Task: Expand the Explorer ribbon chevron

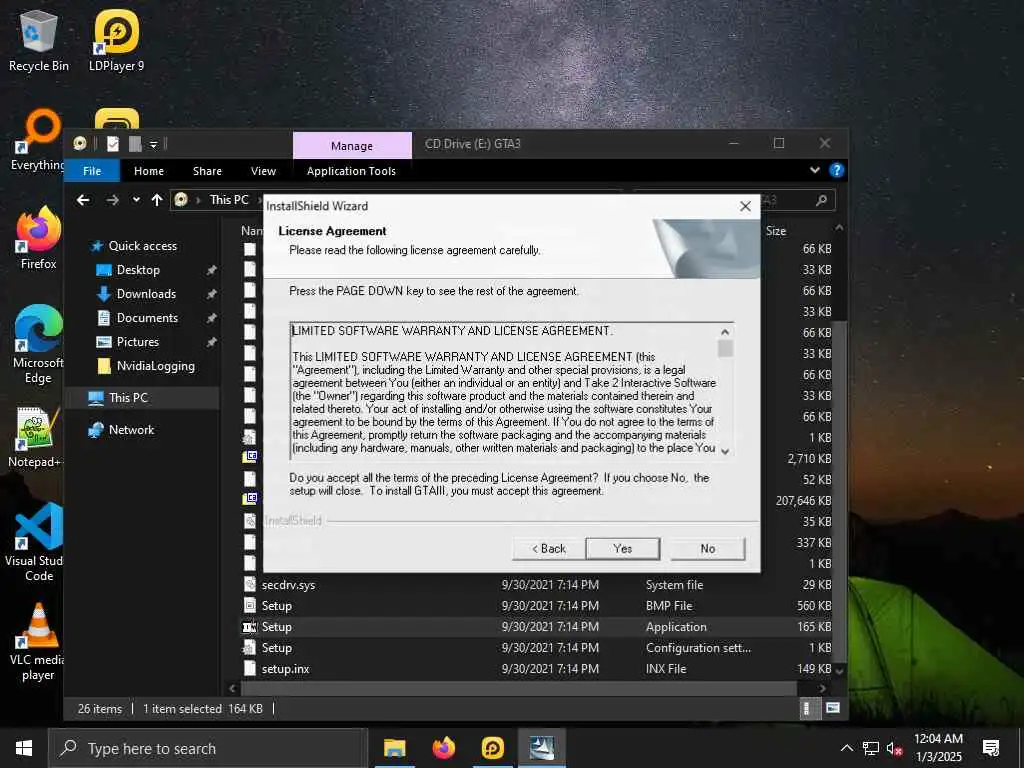Action: (x=814, y=170)
